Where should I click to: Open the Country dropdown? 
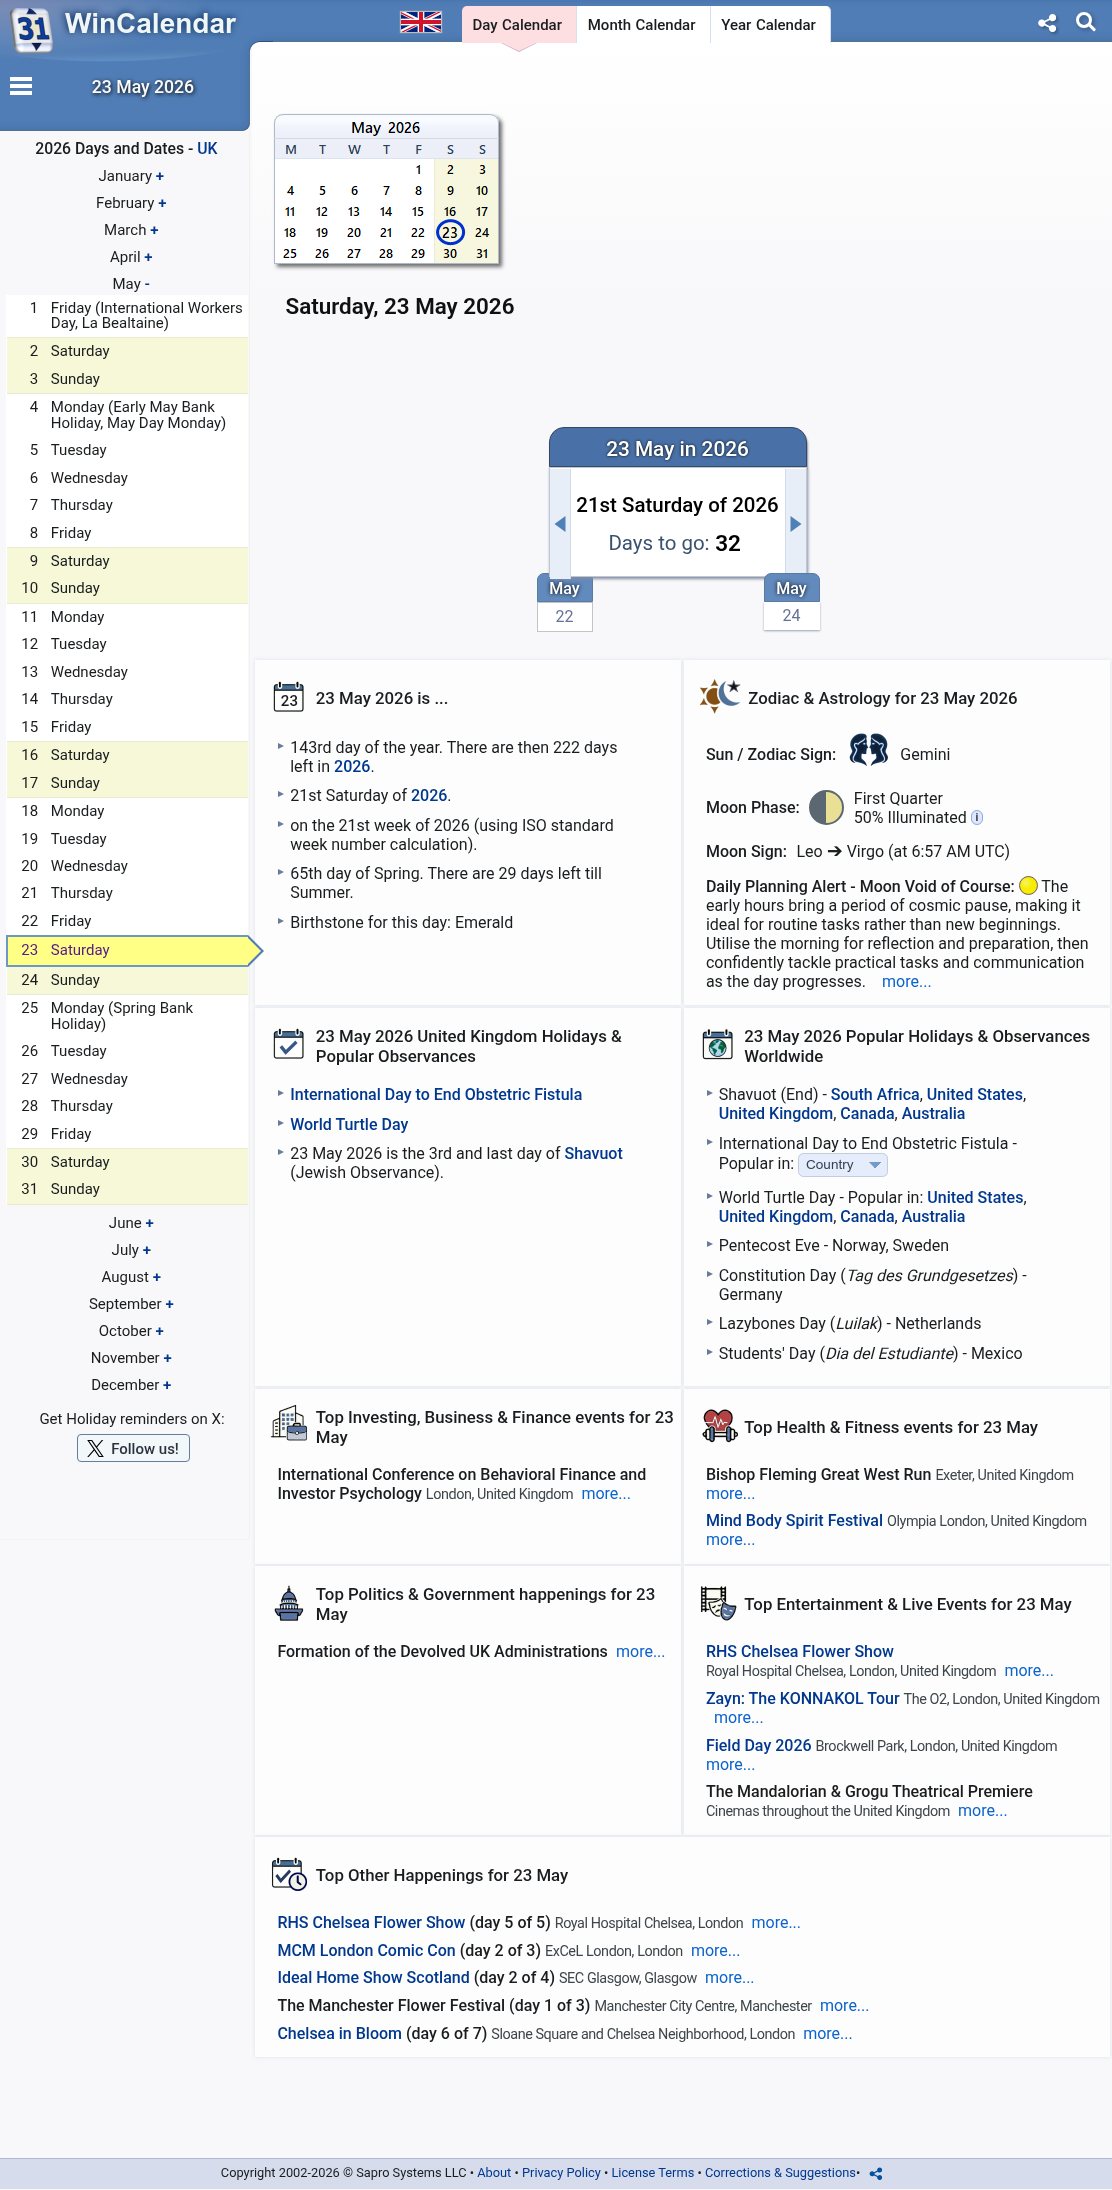(843, 1165)
